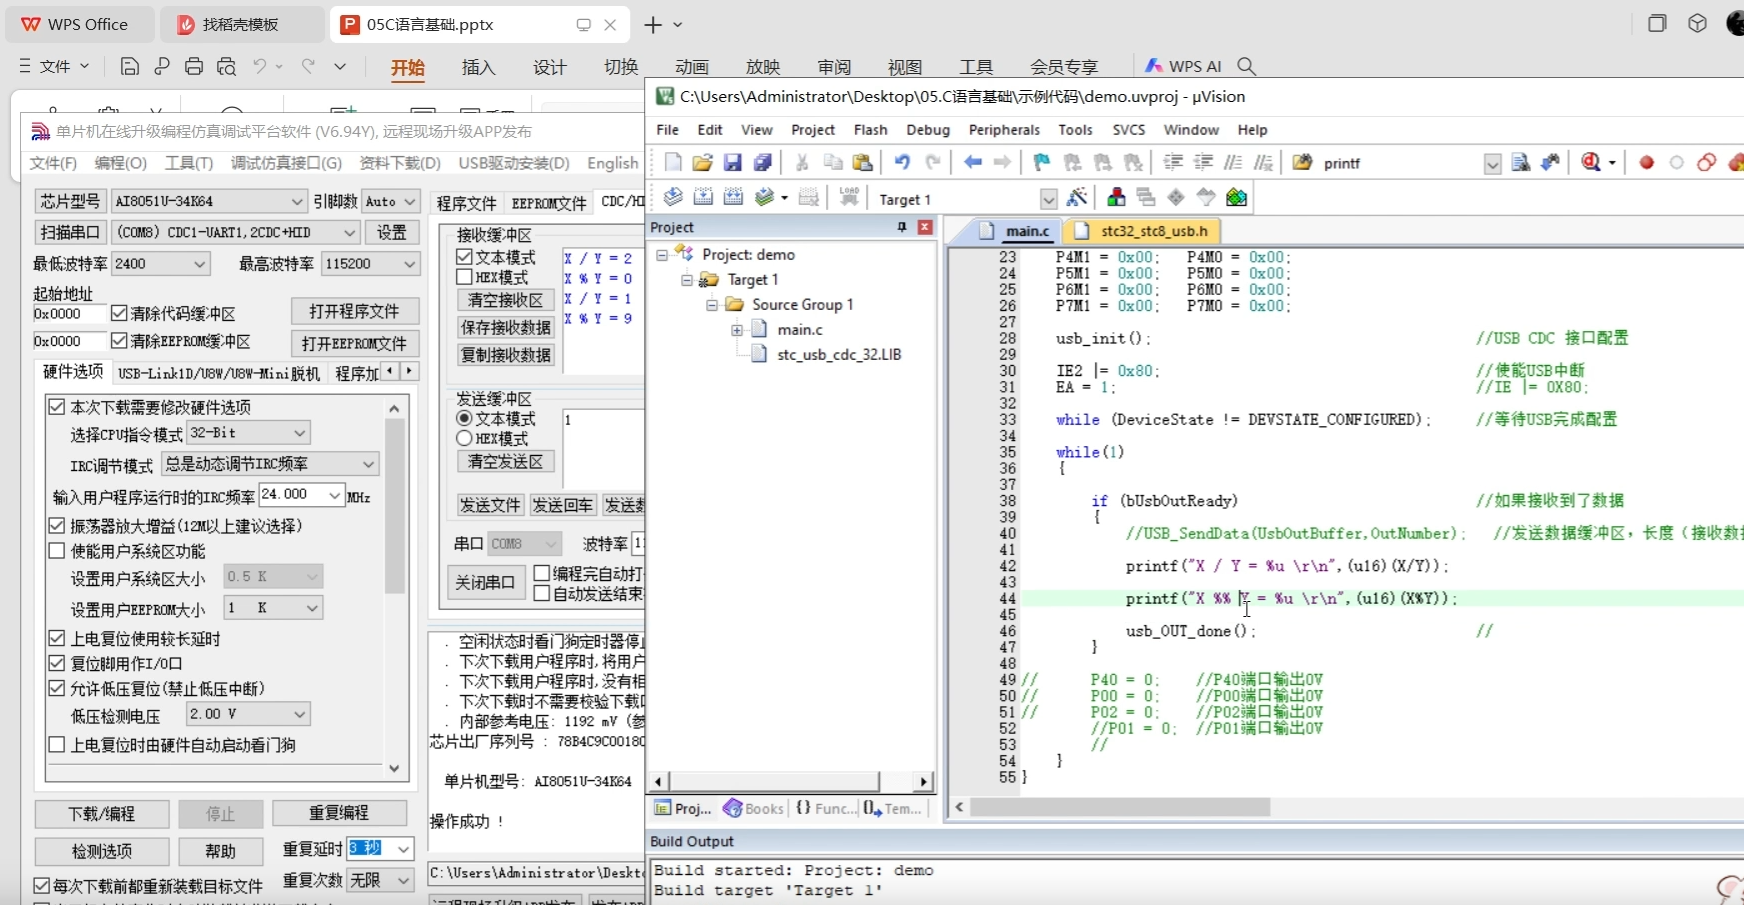Screen dimensions: 1744x905
Task: Insert a bookmark with the flag icon
Action: 1041,162
